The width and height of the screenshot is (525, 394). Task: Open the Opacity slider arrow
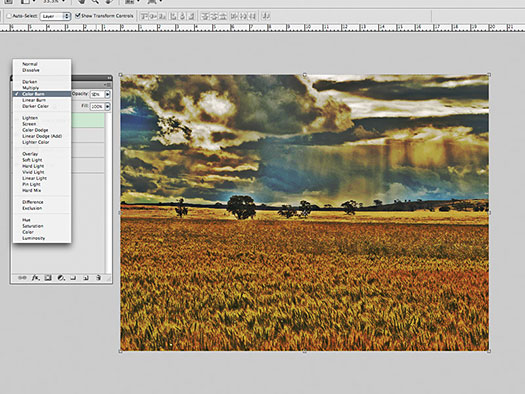[x=107, y=94]
